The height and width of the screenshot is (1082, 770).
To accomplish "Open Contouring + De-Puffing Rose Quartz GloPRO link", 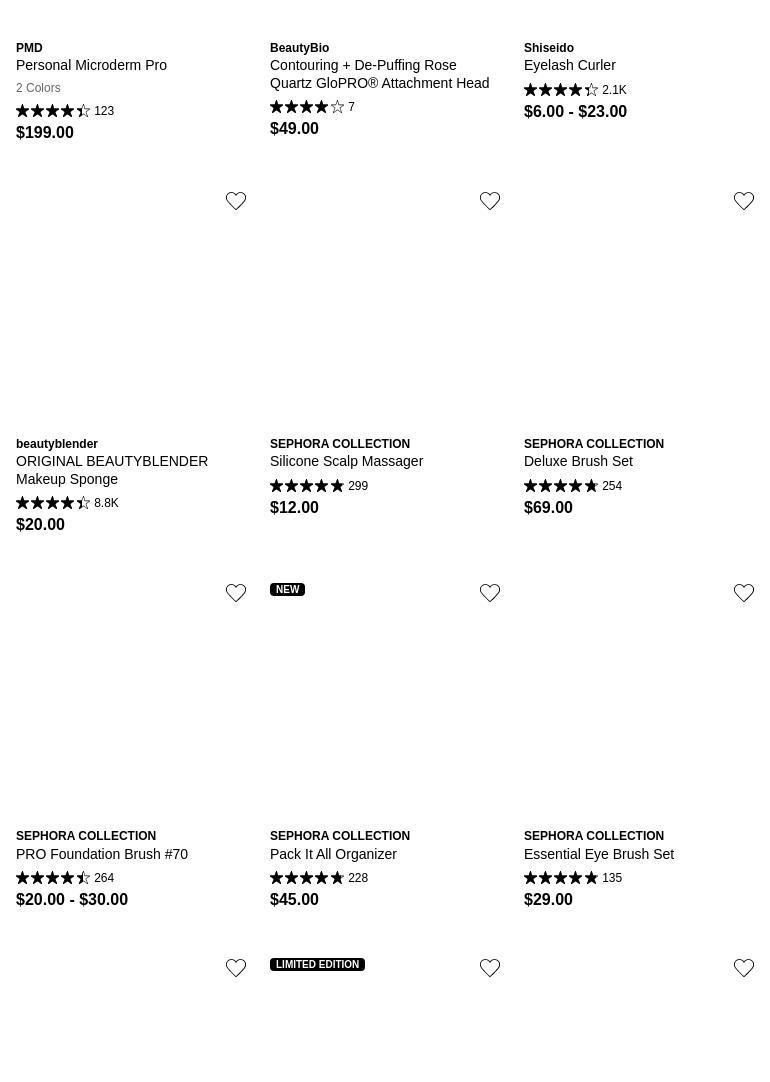I will pyautogui.click(x=379, y=74).
